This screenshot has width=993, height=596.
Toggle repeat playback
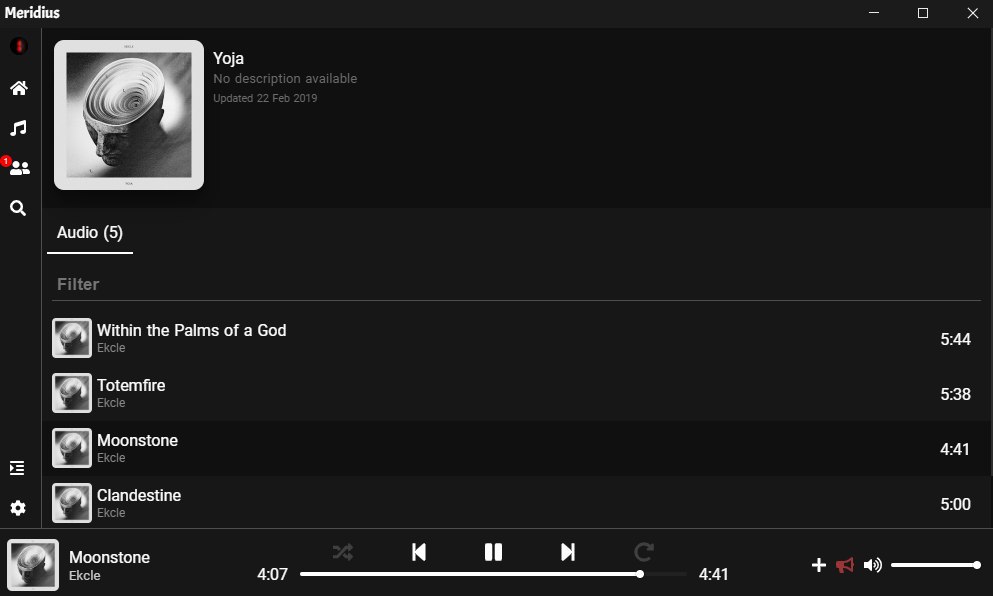(x=643, y=552)
